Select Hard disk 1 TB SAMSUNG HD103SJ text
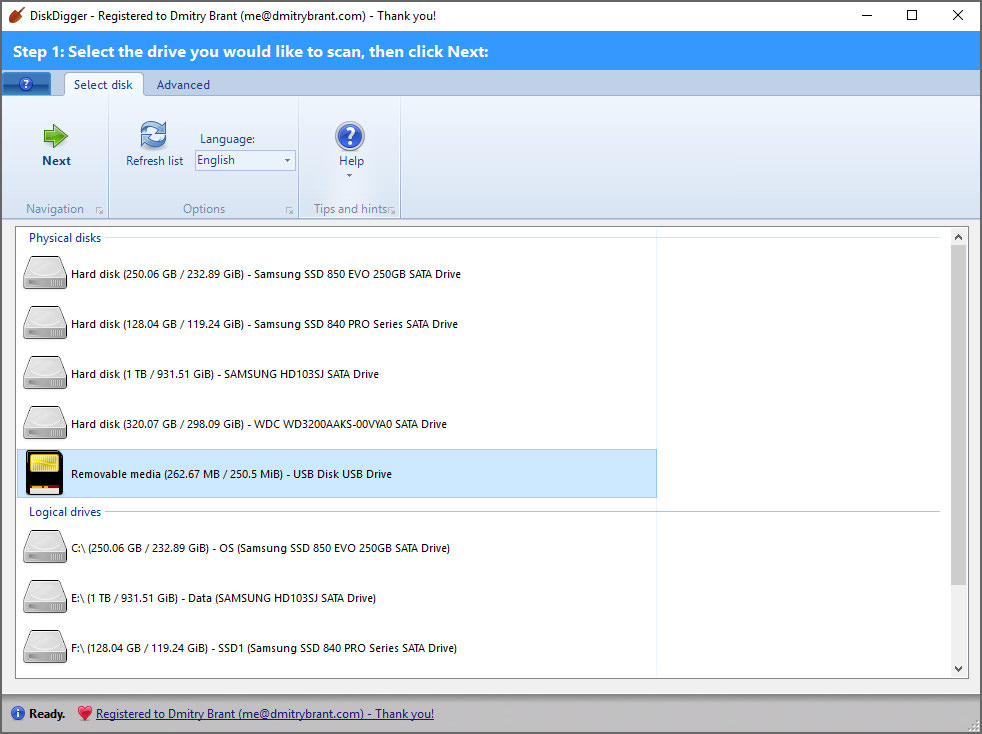The image size is (982, 734). pyautogui.click(x=225, y=375)
